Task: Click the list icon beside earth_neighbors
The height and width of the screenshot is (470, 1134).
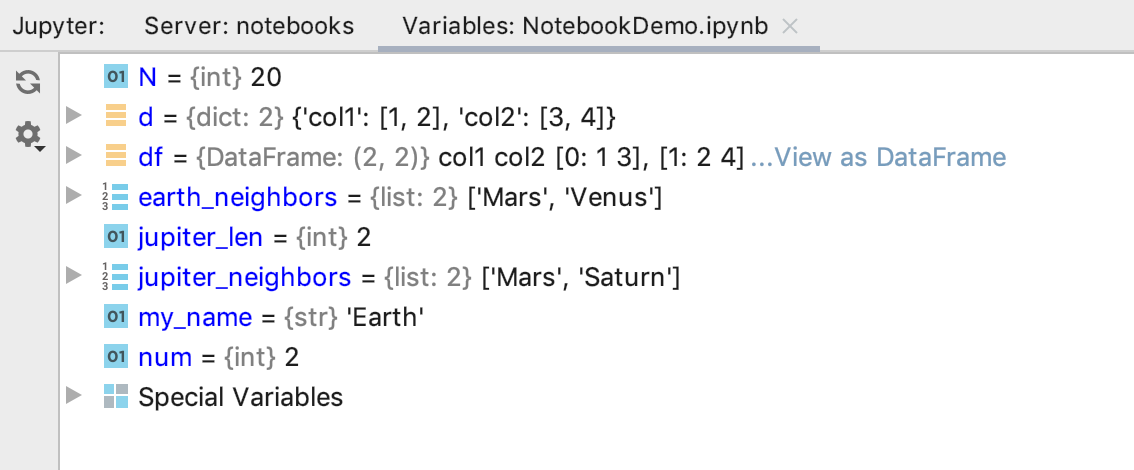Action: tap(116, 197)
